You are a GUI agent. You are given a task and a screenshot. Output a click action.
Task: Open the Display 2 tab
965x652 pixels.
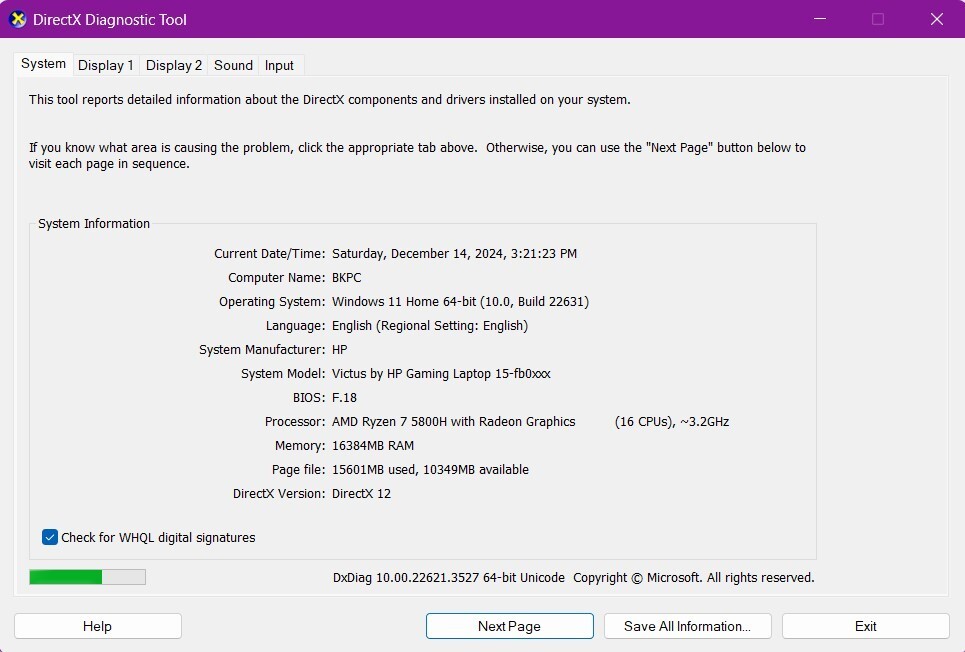(174, 65)
